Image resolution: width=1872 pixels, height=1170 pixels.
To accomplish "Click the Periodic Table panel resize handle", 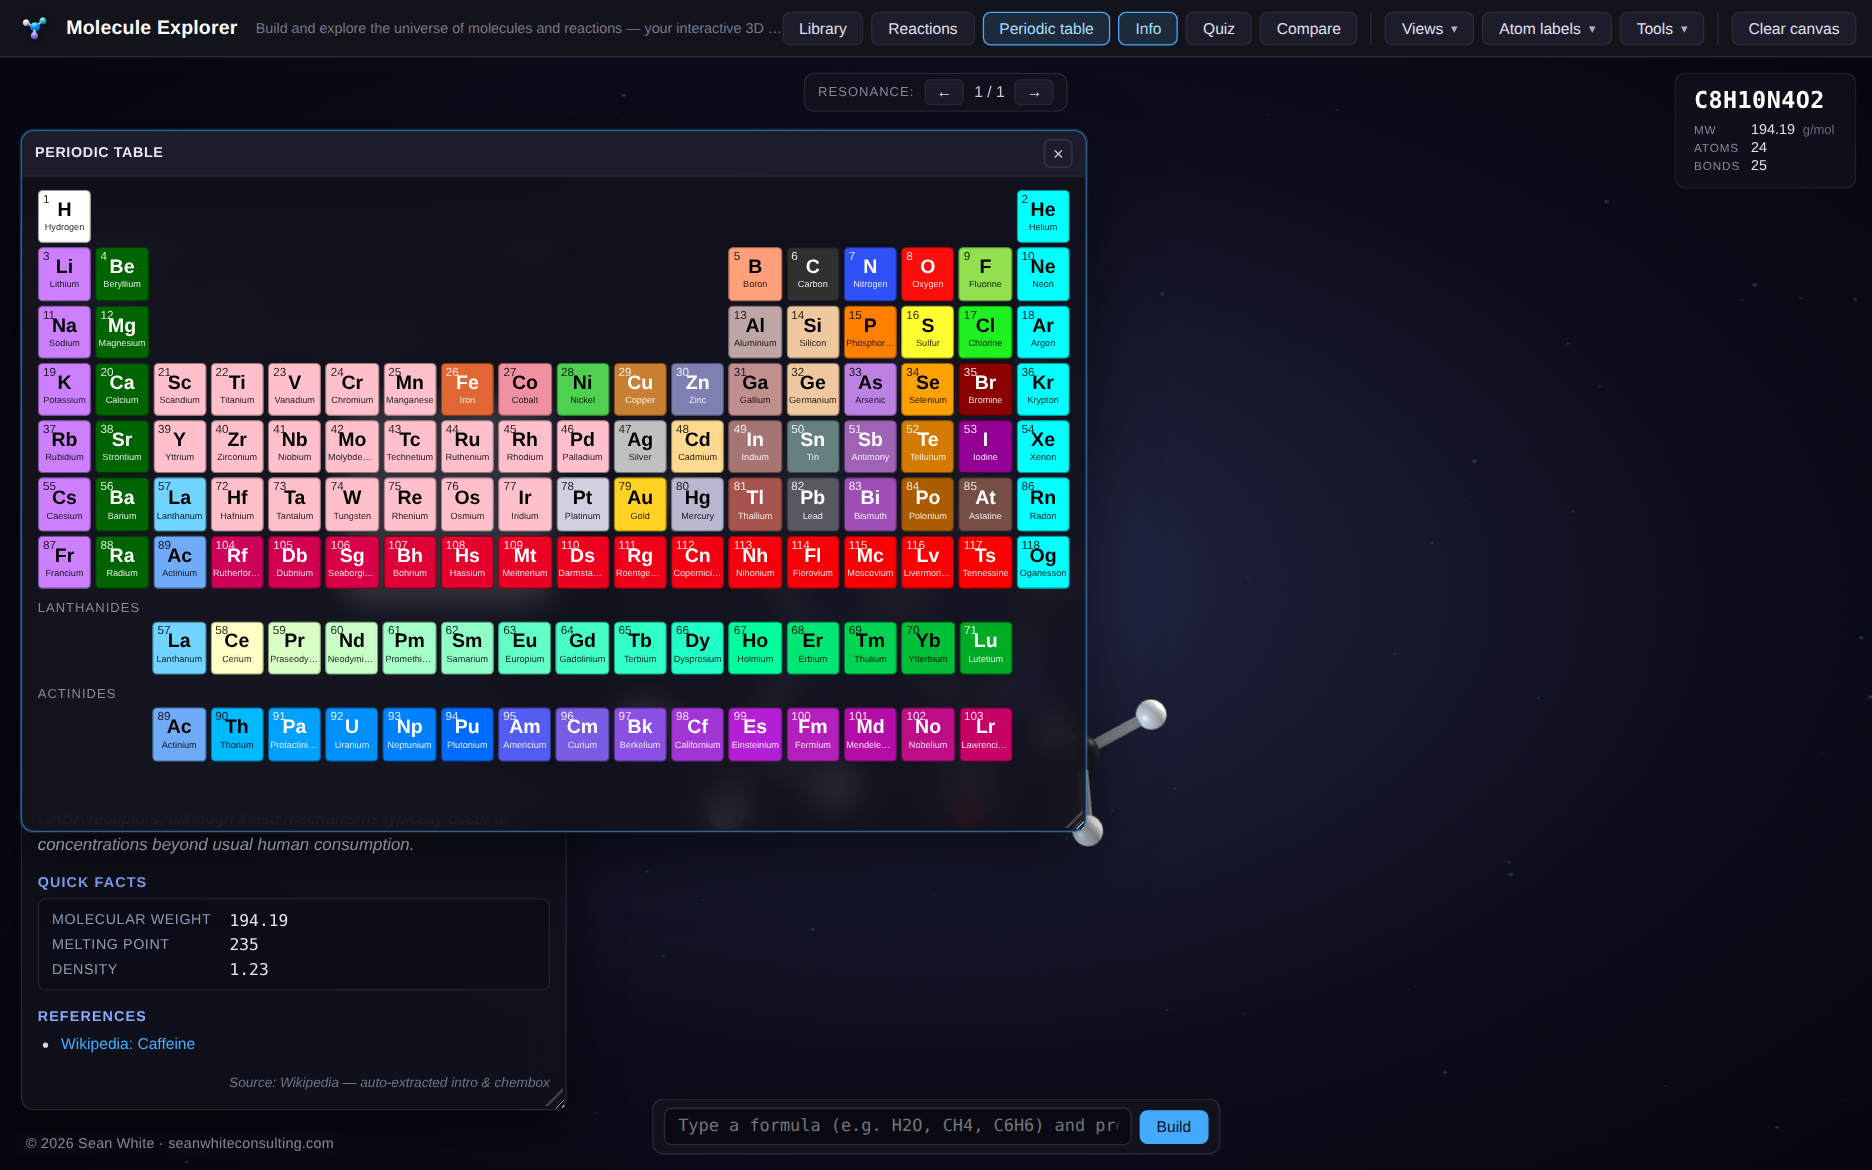I will click(1076, 821).
